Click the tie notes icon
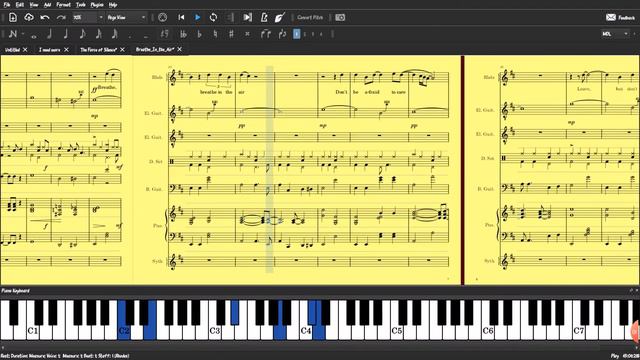Screen dimensions: 640x360 click(265, 34)
